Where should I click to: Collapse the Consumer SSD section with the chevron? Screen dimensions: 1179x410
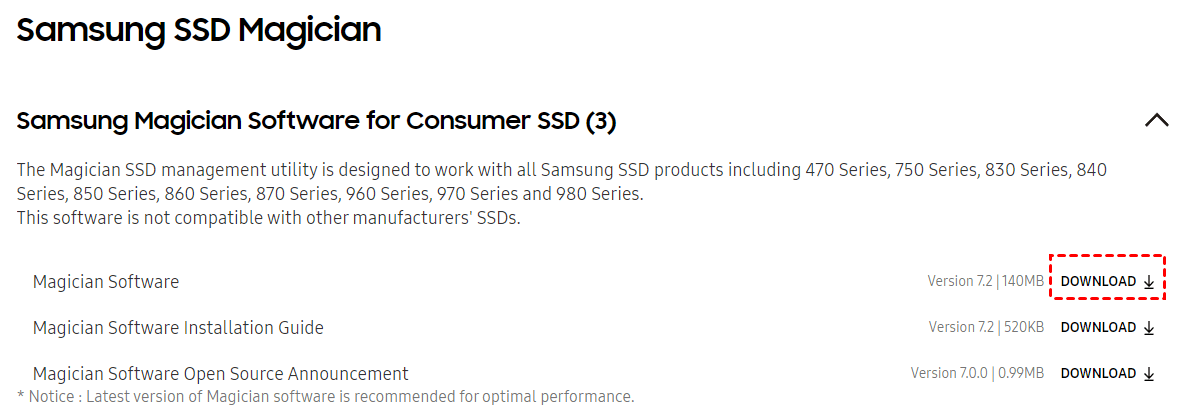point(1156,121)
